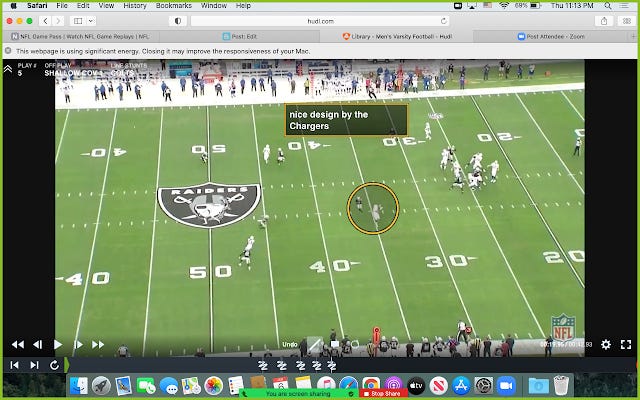Play the Hudl video clip
This screenshot has height=400, width=640.
[58, 345]
